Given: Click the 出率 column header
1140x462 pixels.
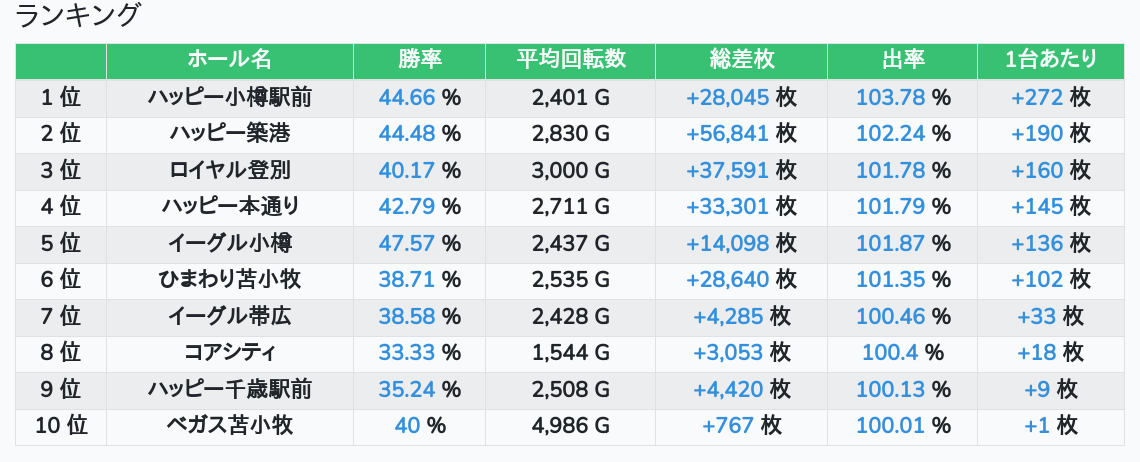Looking at the screenshot, I should 902,60.
